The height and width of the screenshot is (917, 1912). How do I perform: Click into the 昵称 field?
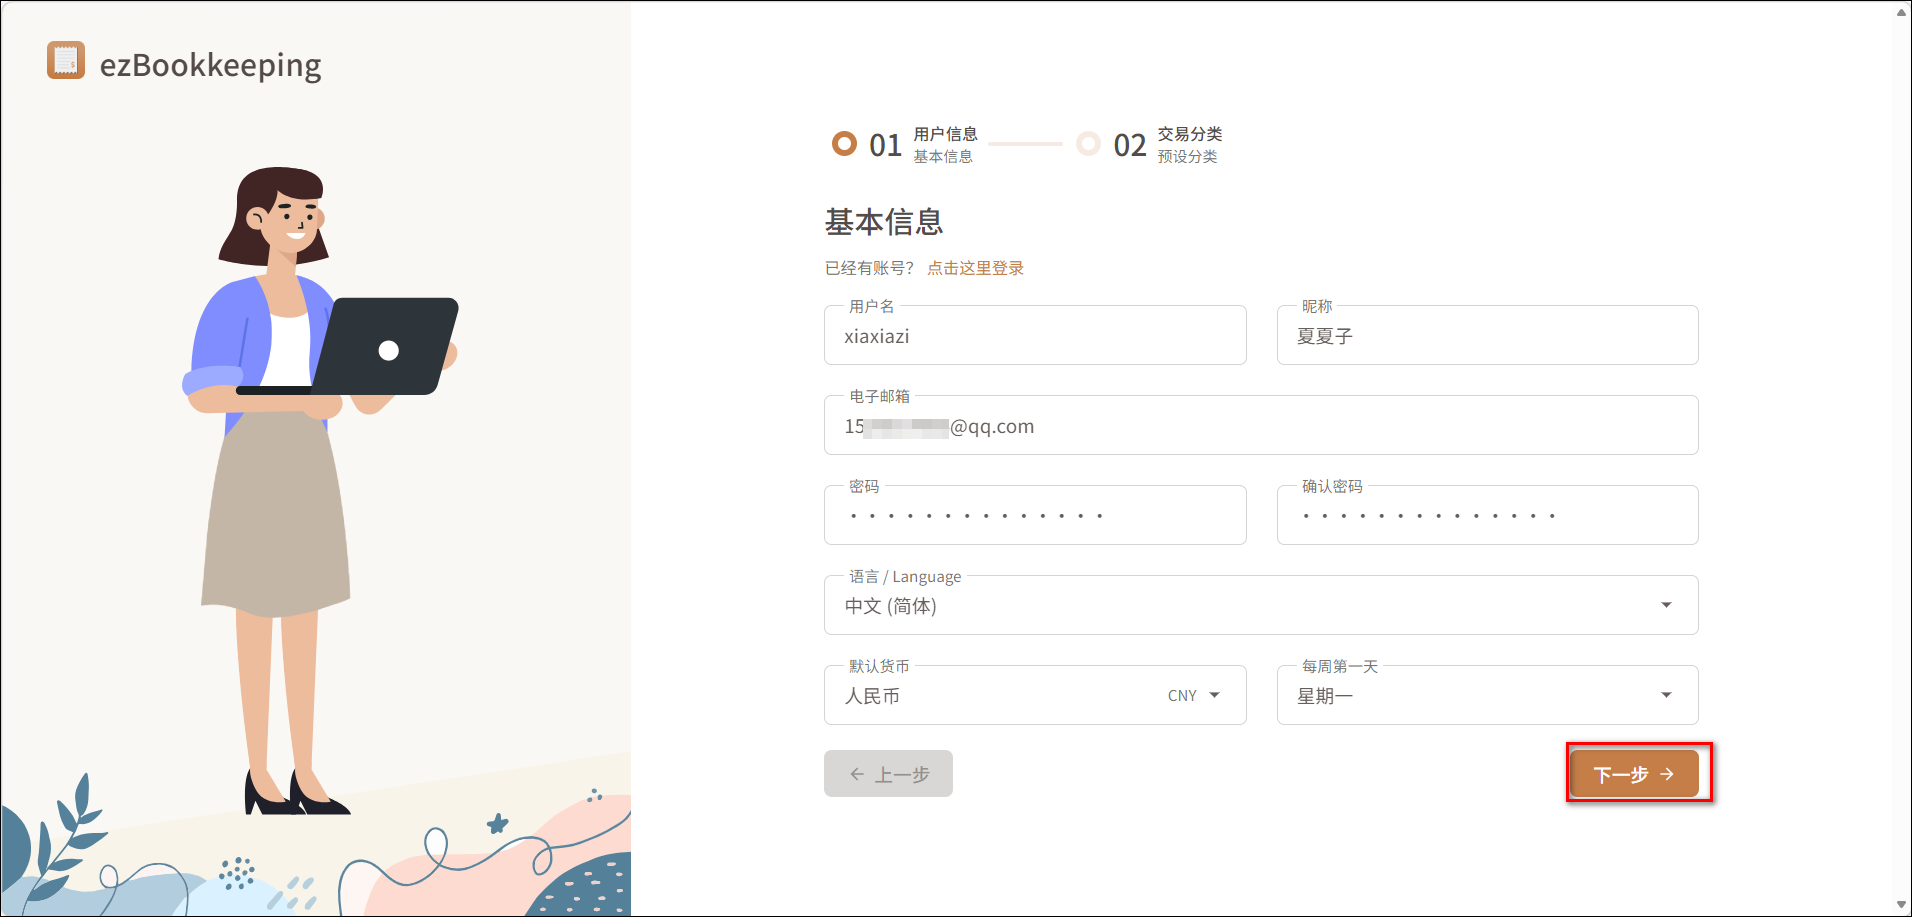1486,337
